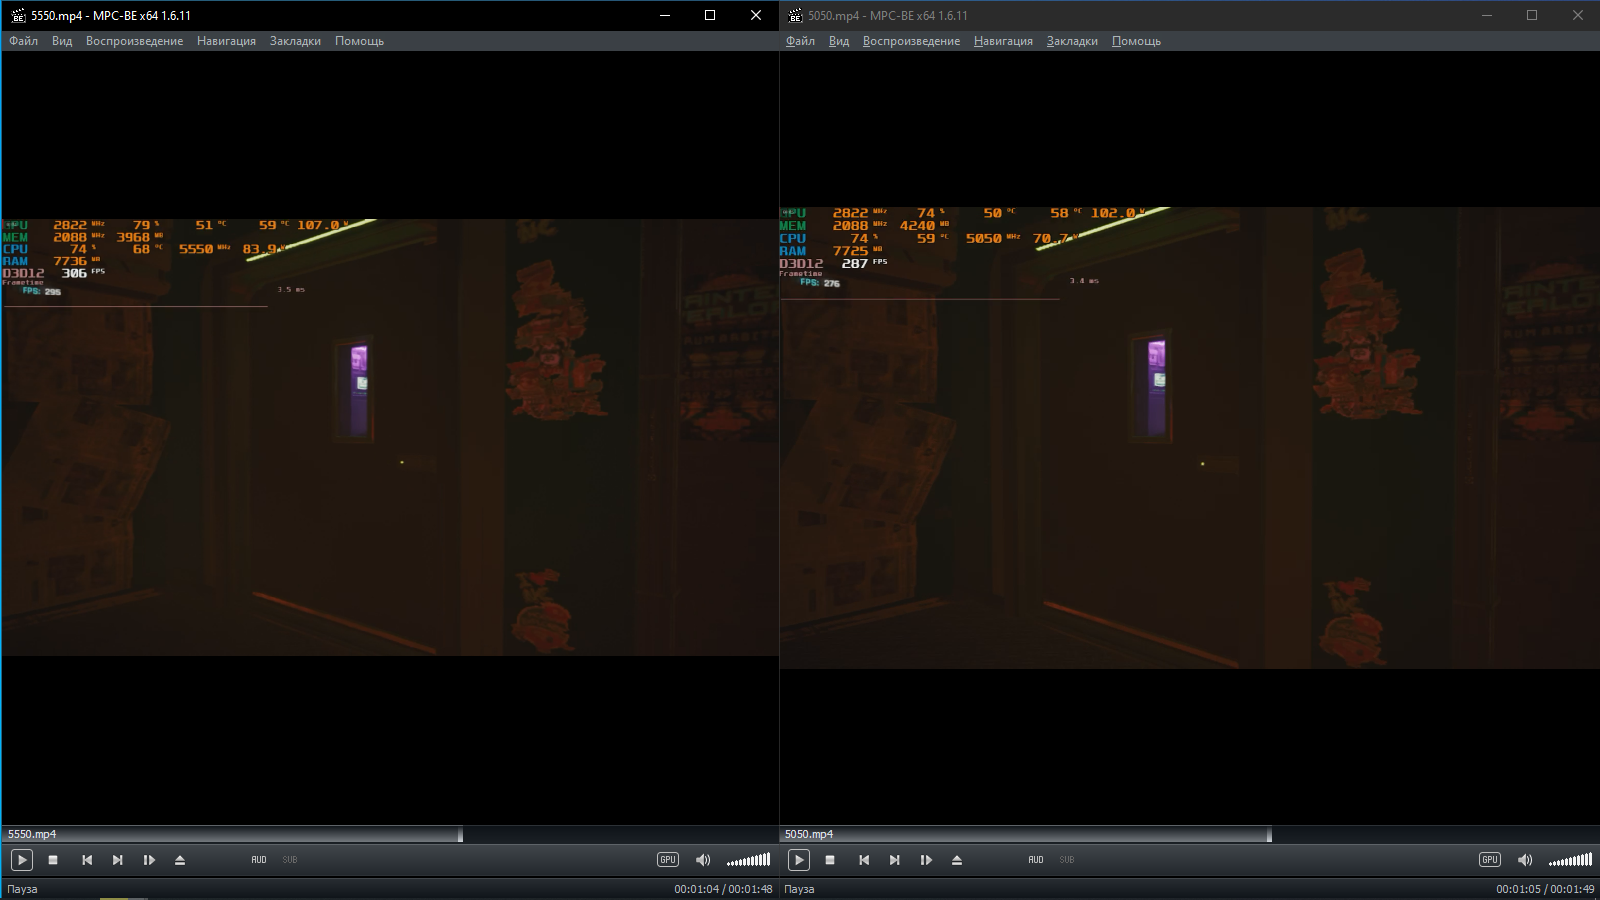
Task: Open SUB subtitle selector in 5550.mp4 window
Action: pos(290,860)
